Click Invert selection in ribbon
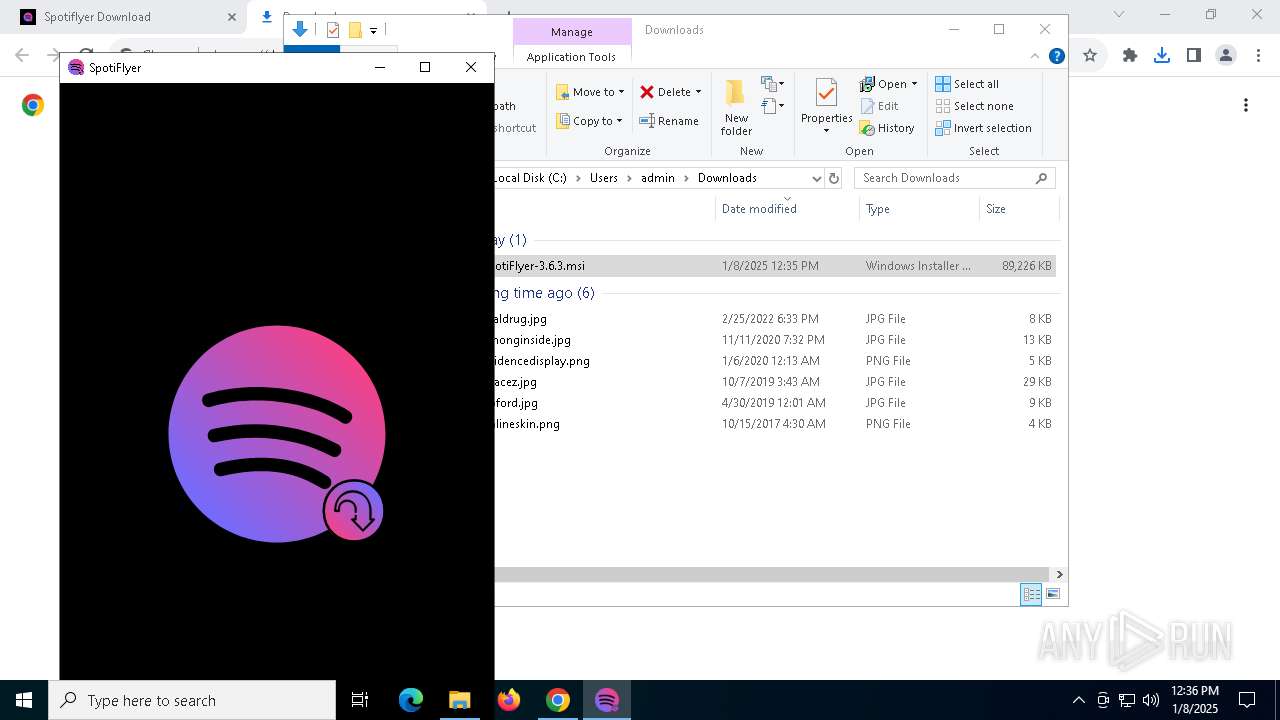This screenshot has width=1280, height=720. [x=983, y=128]
